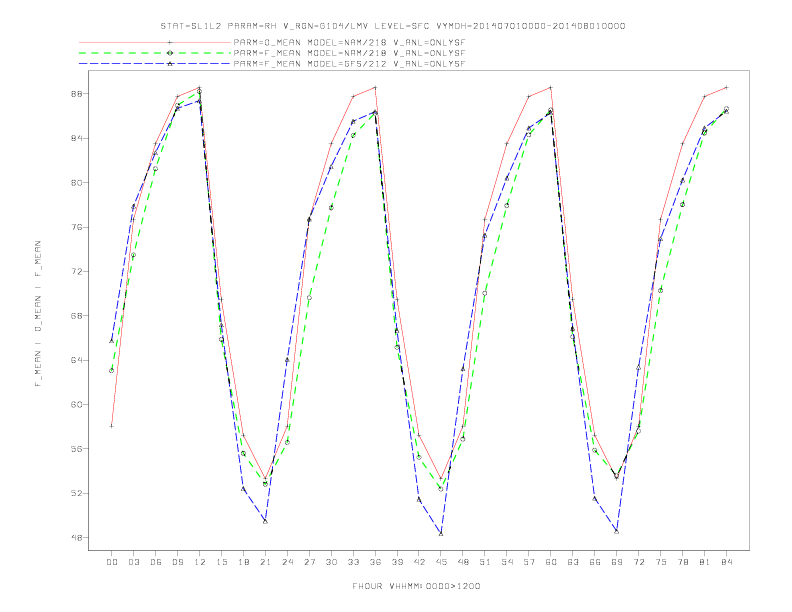Screen dimensions: 792x612
Task: Click y-axis tick label 76
Action: [x=76, y=227]
